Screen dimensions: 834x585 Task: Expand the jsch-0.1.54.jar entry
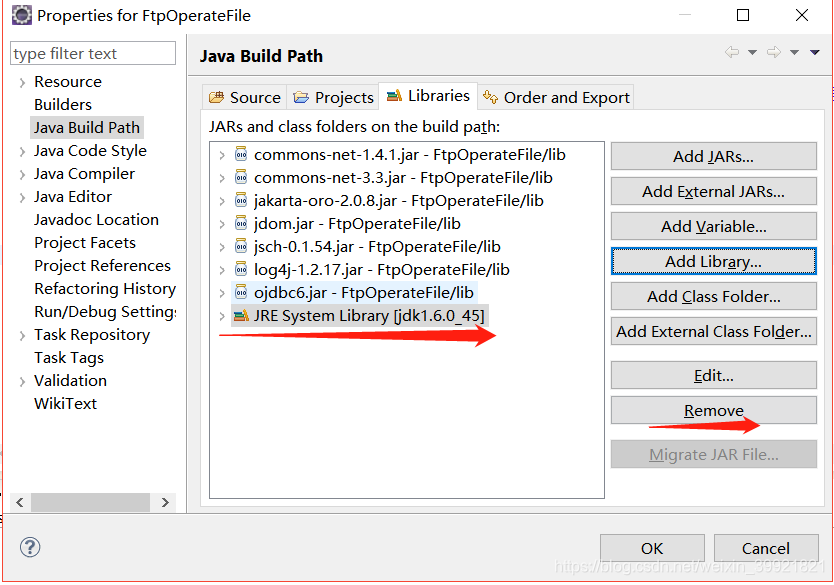(x=222, y=247)
